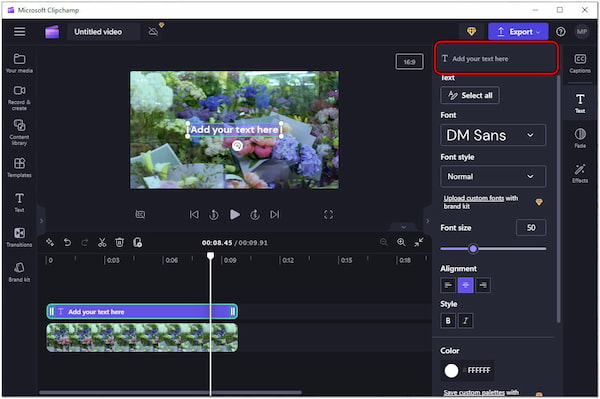Toggle italic text style

tap(466, 321)
